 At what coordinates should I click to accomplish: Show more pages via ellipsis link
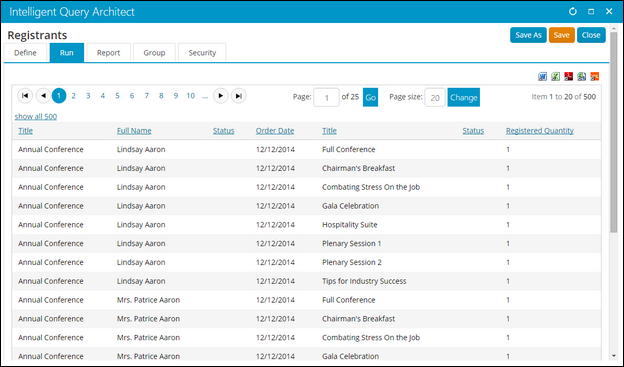205,96
